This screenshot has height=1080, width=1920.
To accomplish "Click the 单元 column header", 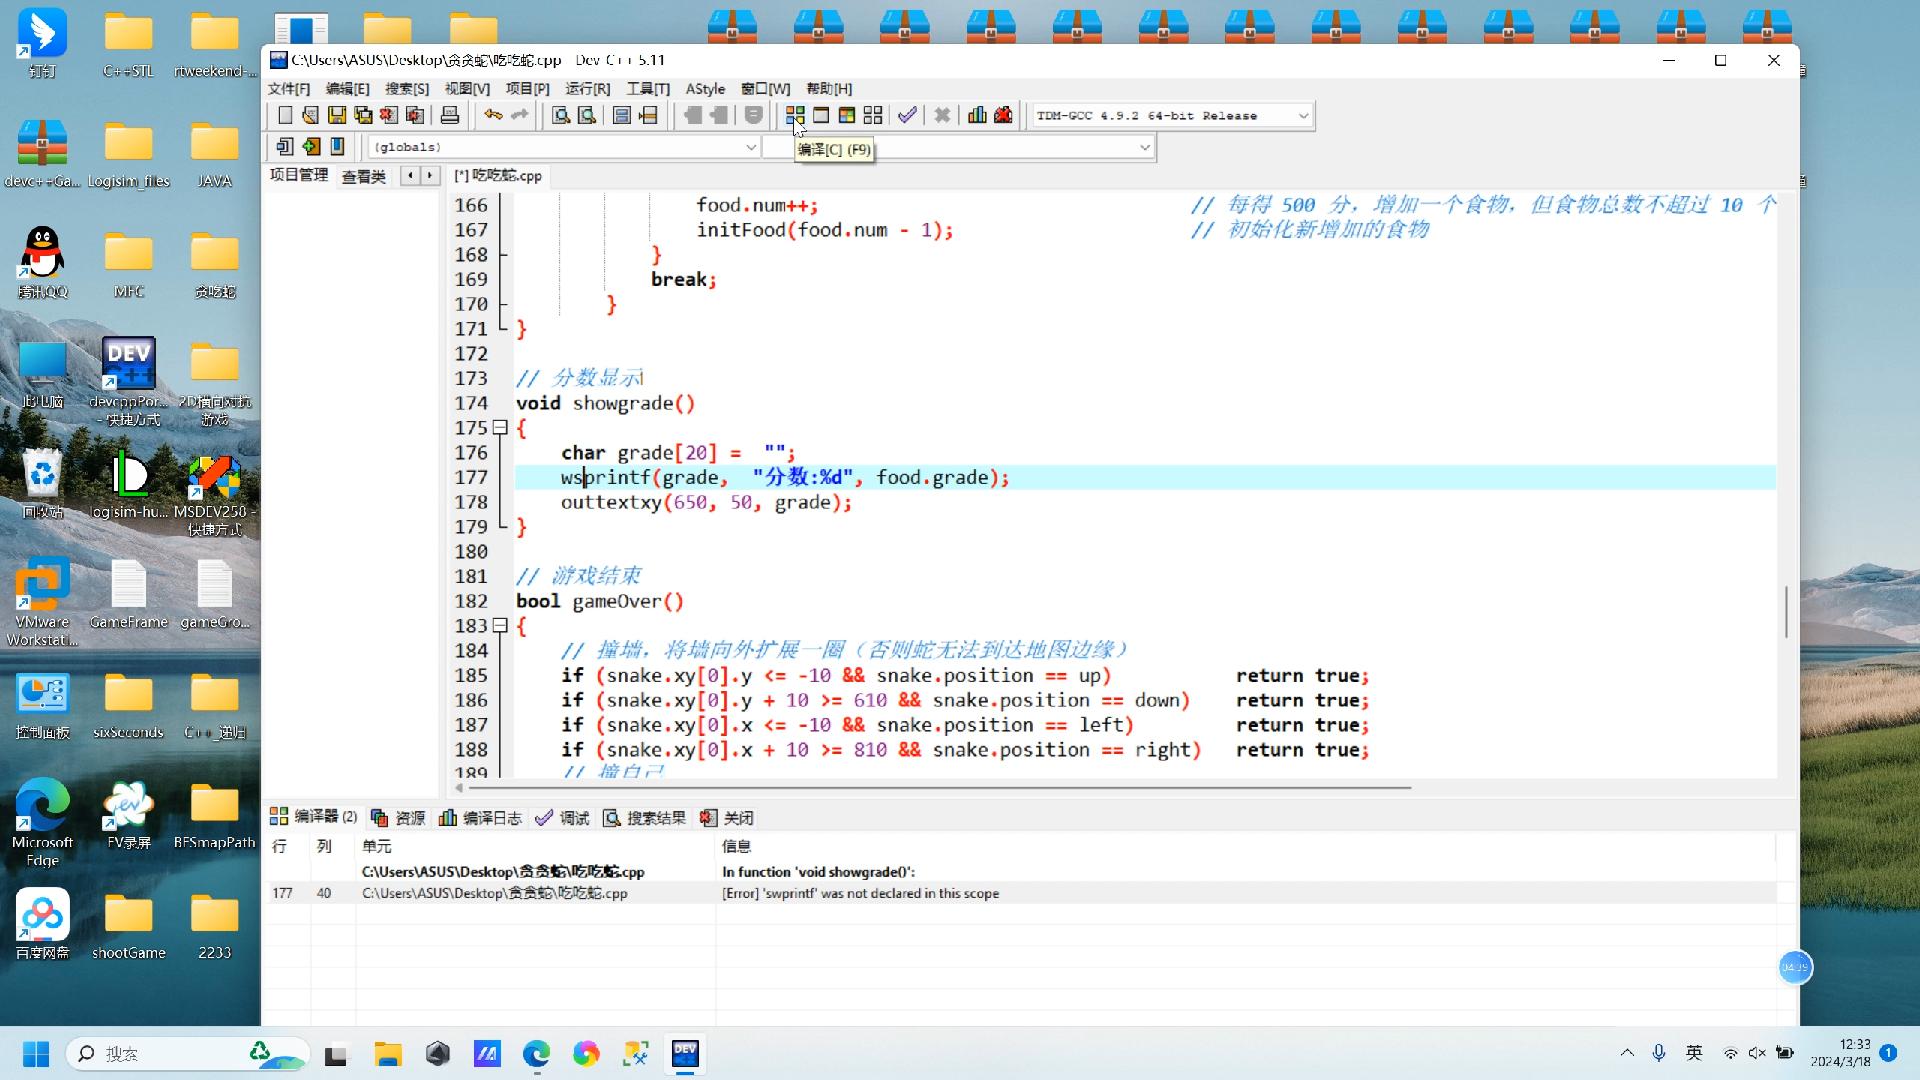I will [x=377, y=846].
